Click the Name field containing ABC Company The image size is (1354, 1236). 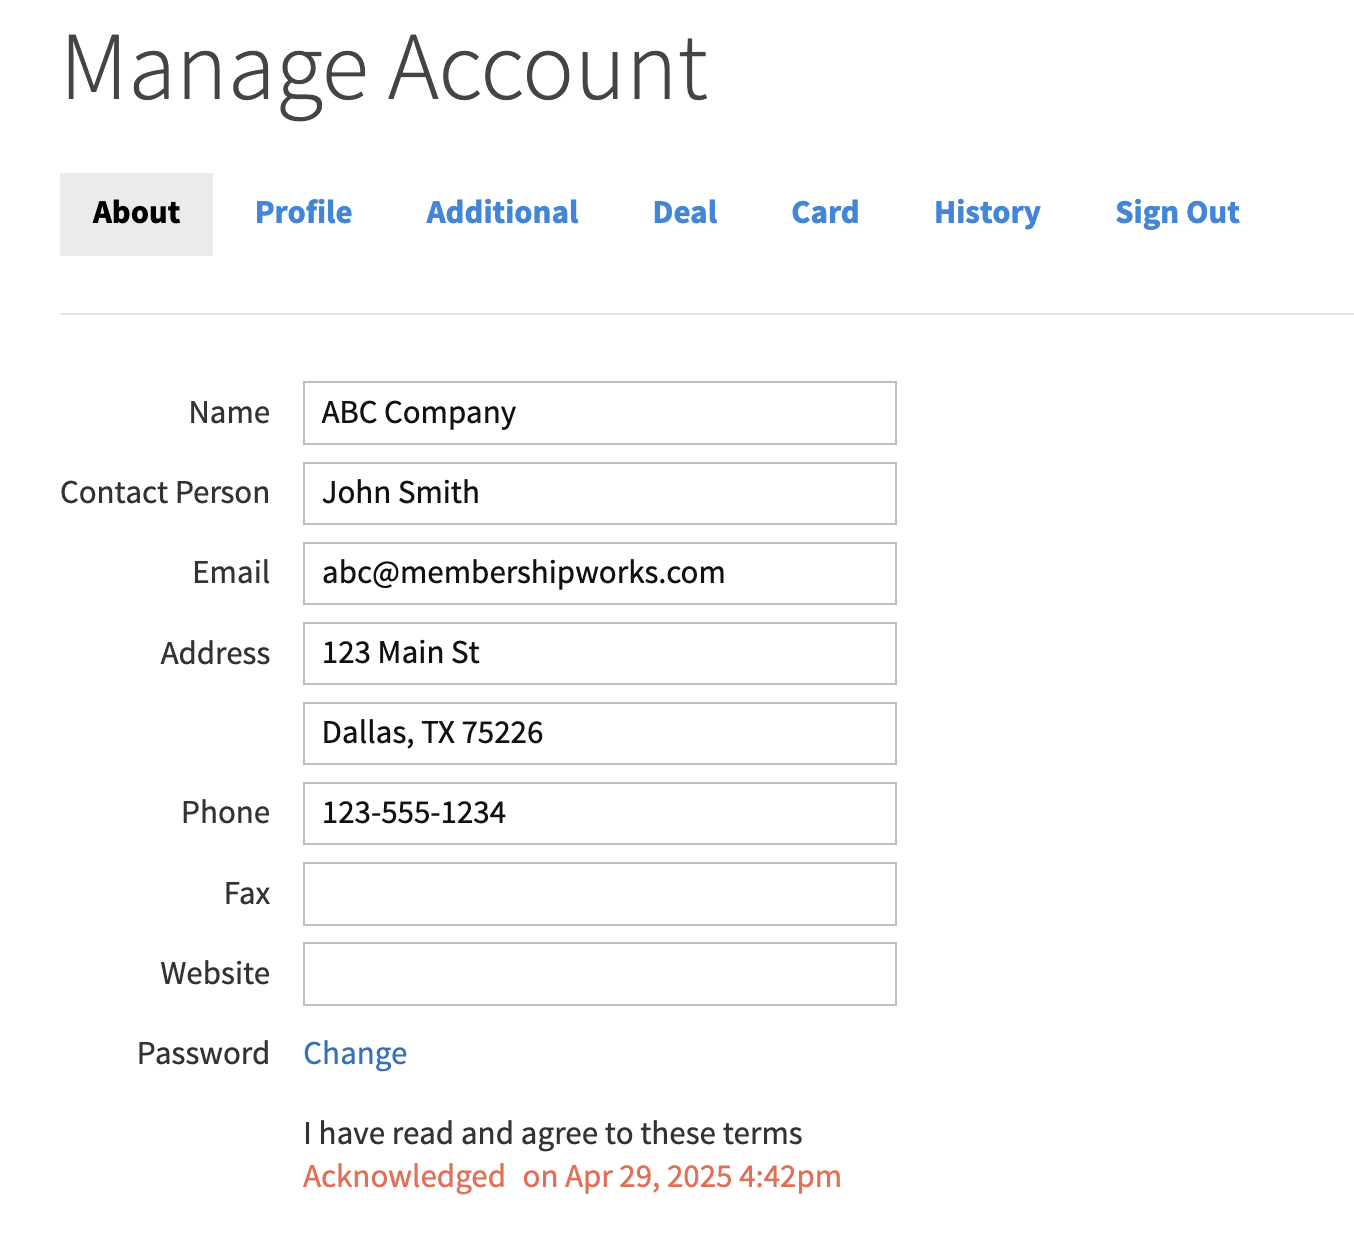pos(599,413)
